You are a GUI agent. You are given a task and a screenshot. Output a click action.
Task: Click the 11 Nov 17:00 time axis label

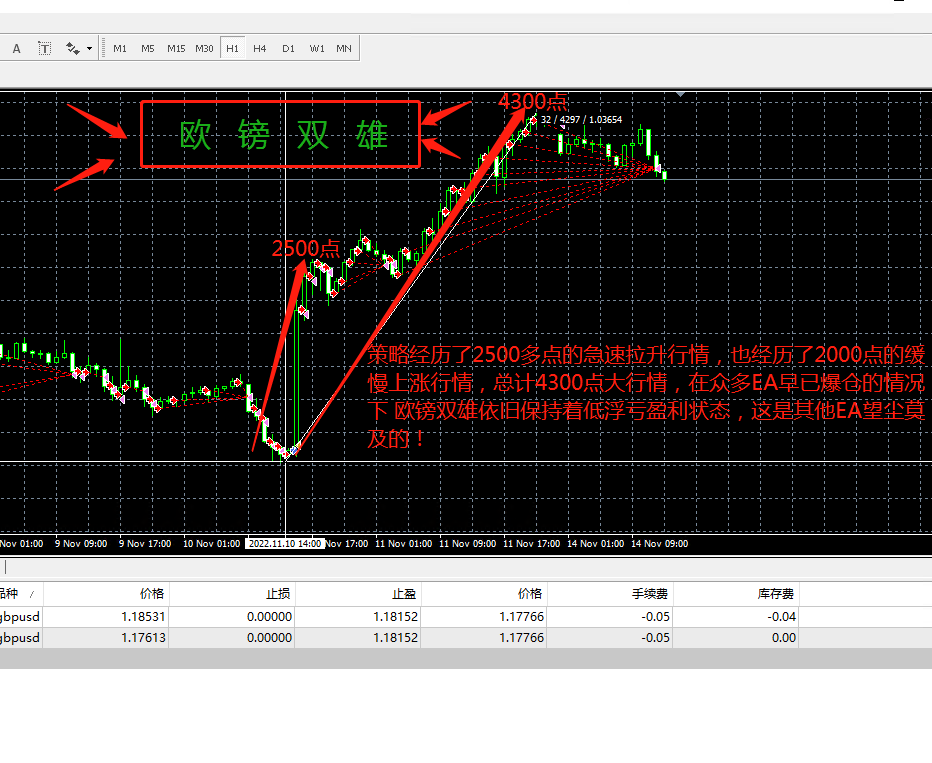click(x=531, y=544)
